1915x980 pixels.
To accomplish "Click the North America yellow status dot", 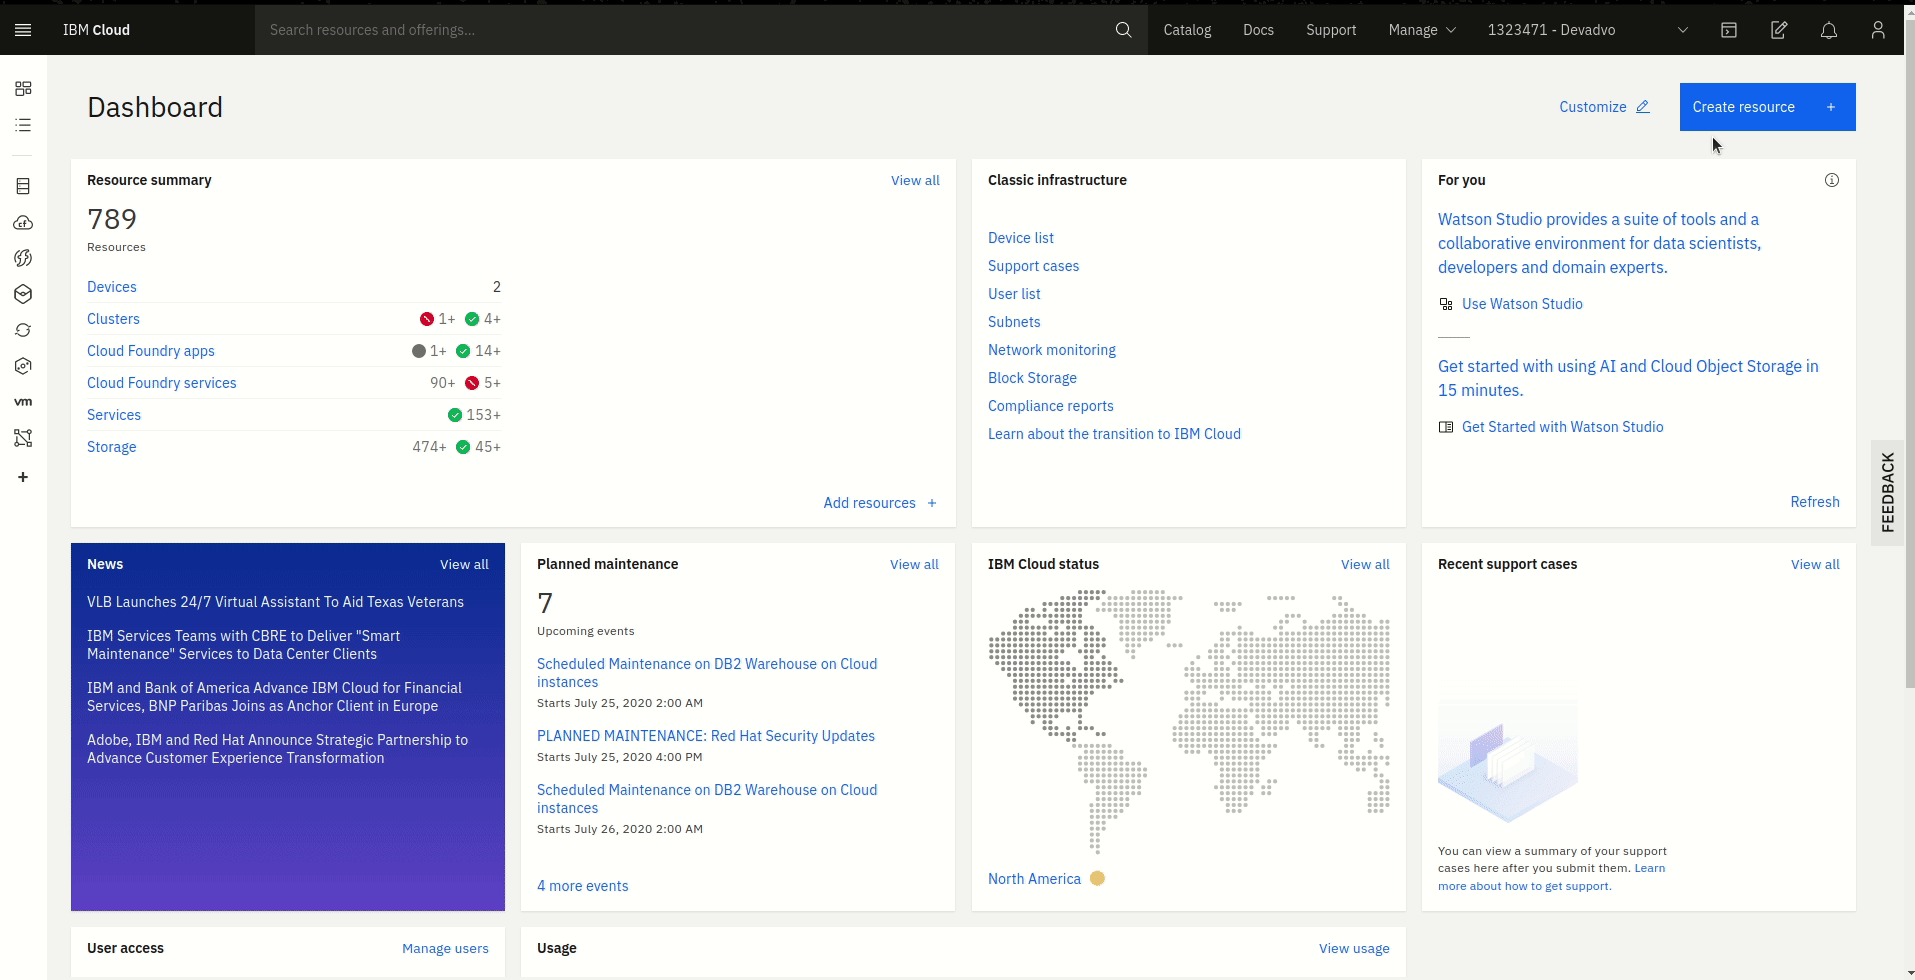I will [x=1097, y=878].
